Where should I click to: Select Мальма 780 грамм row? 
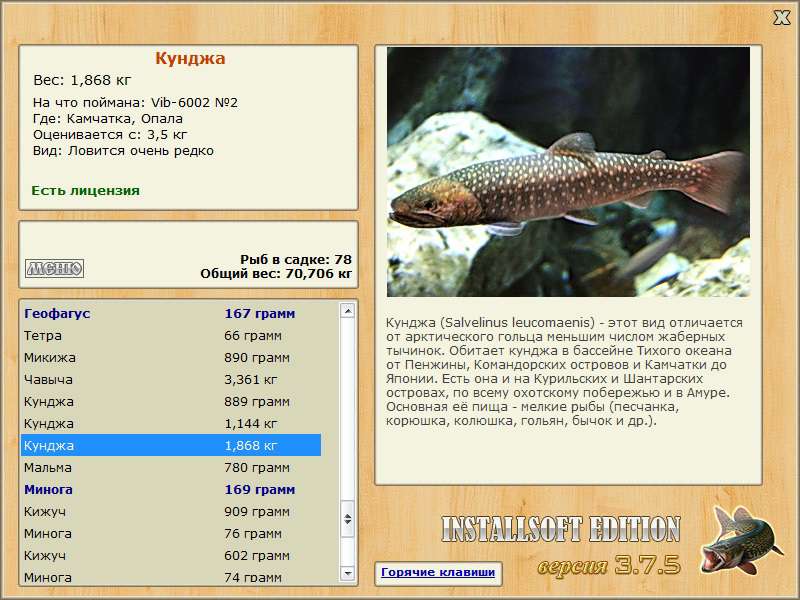tap(171, 467)
